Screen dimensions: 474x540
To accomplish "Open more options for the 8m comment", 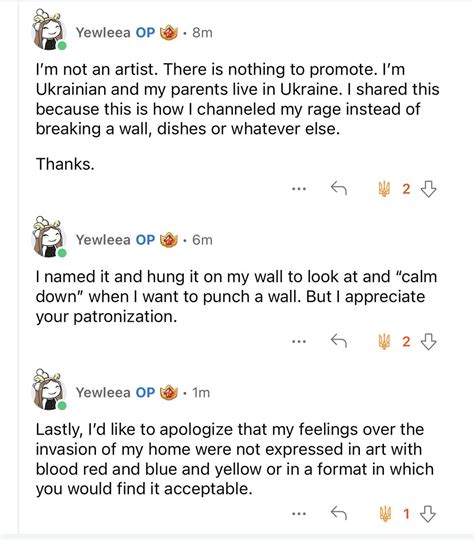I will click(299, 189).
